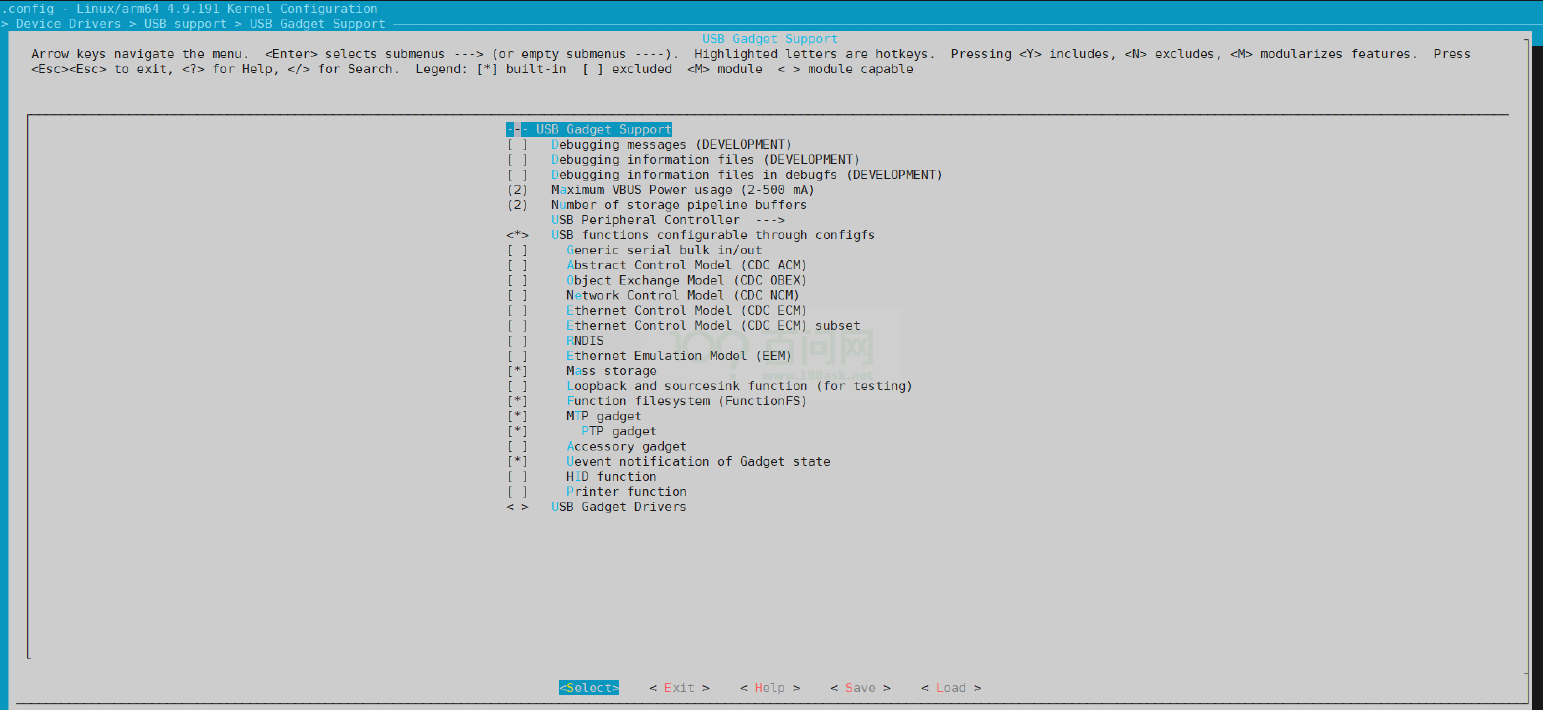Disable the MTP gadget option
The height and width of the screenshot is (710, 1543).
(x=574, y=416)
